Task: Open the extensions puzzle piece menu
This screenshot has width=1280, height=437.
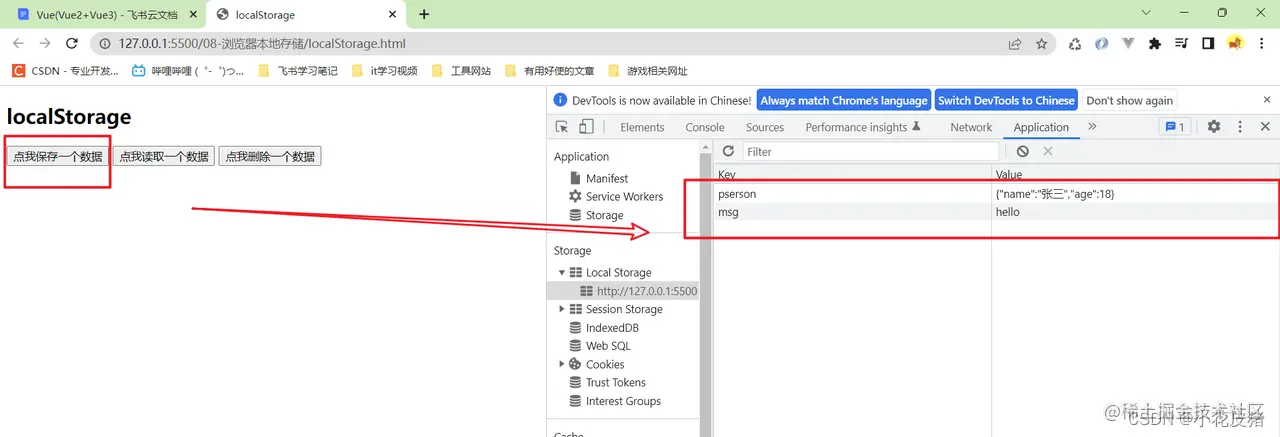Action: point(1155,44)
